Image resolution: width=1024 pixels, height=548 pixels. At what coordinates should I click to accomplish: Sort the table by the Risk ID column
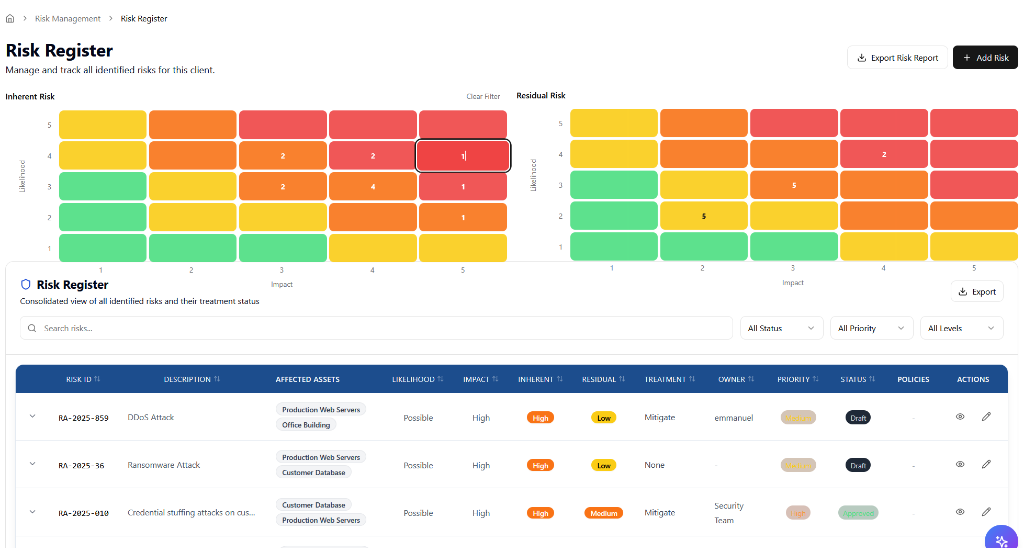tap(83, 379)
